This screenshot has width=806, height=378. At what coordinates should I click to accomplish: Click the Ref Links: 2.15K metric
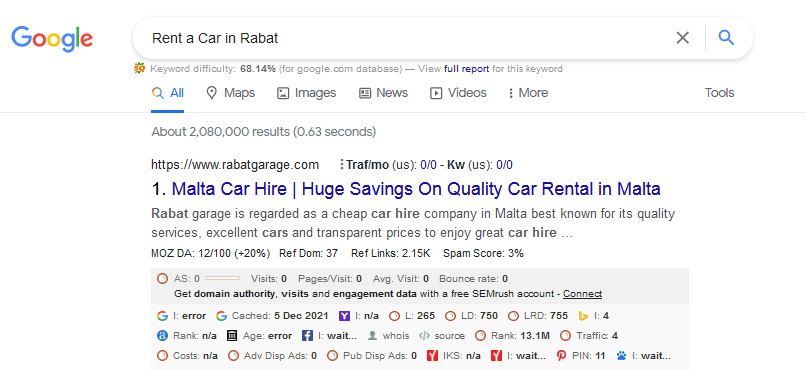pos(391,254)
